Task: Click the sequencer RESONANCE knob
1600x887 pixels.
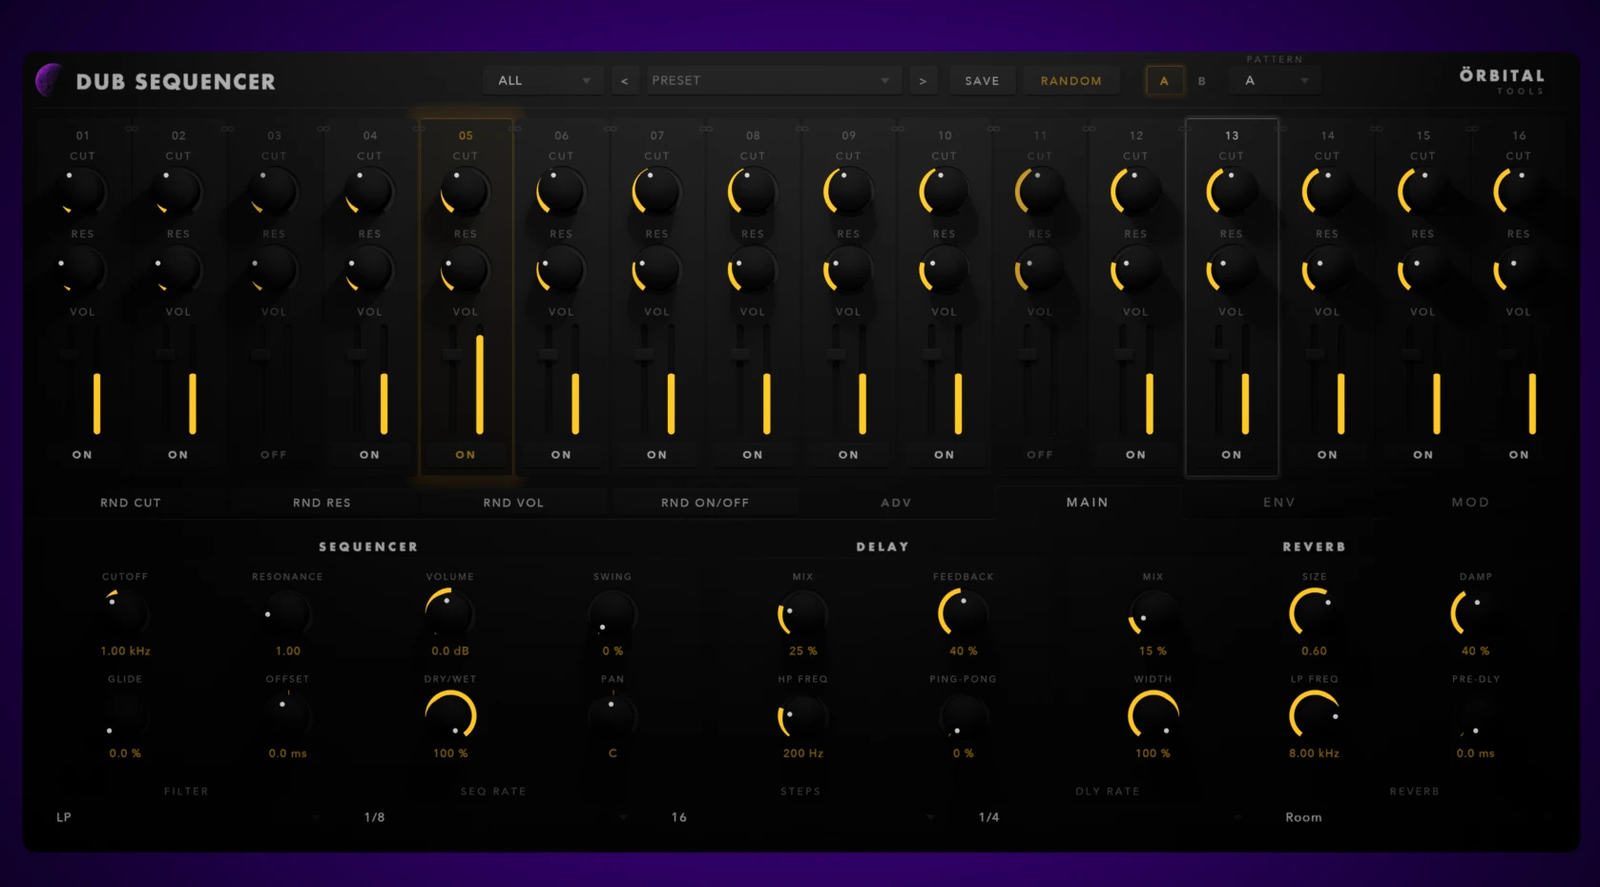Action: point(288,613)
